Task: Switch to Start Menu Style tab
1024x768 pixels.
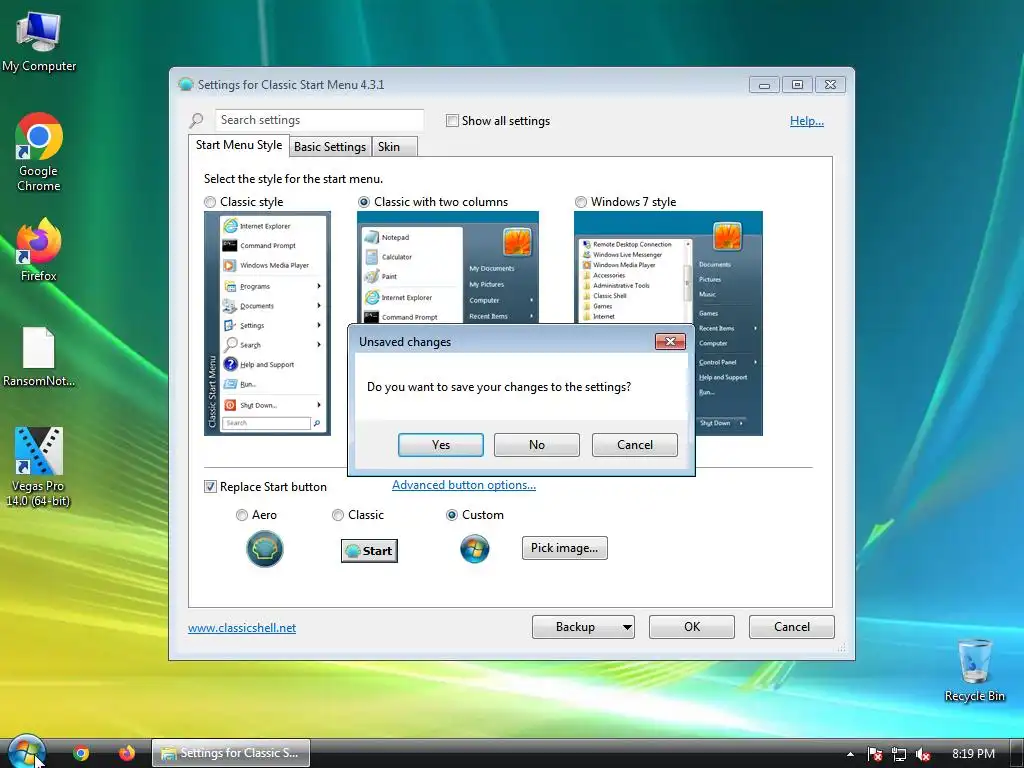Action: click(239, 145)
